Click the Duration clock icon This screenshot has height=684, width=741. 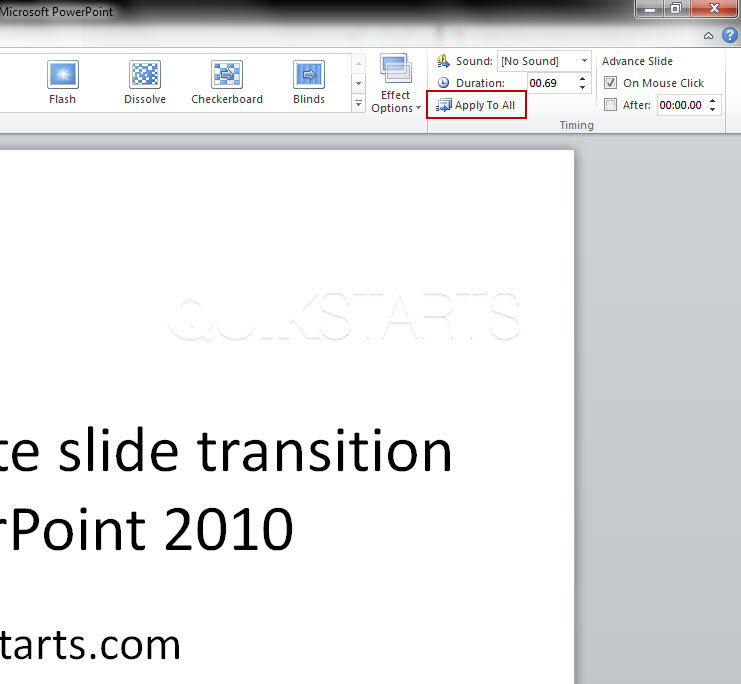[443, 83]
